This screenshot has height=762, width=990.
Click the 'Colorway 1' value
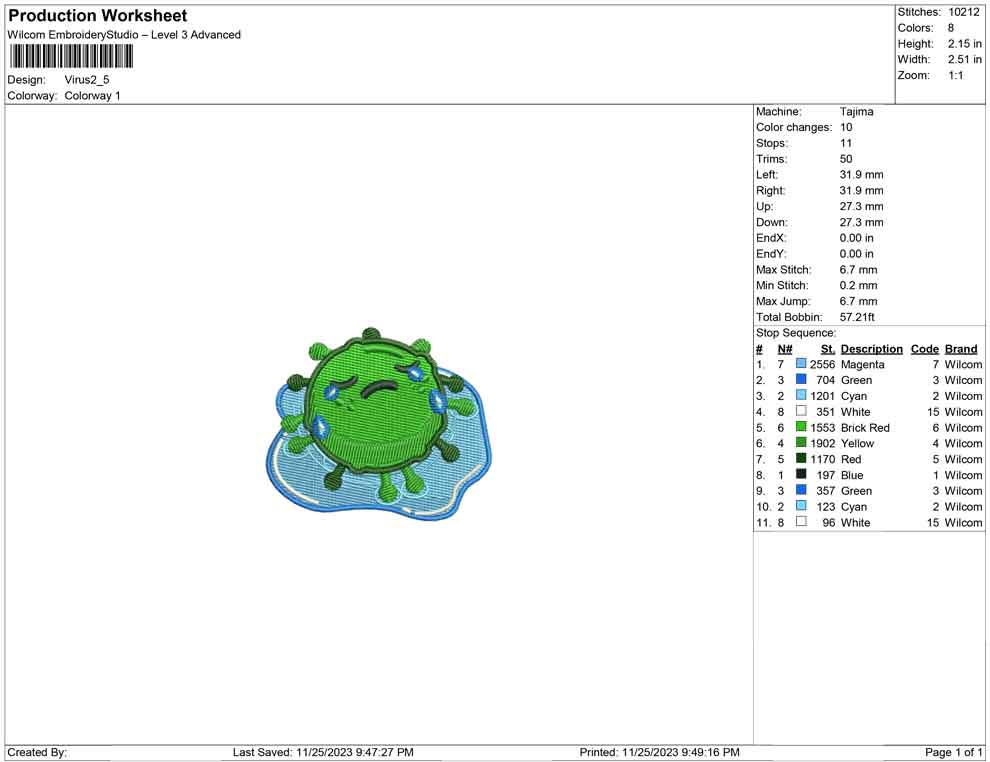point(92,95)
